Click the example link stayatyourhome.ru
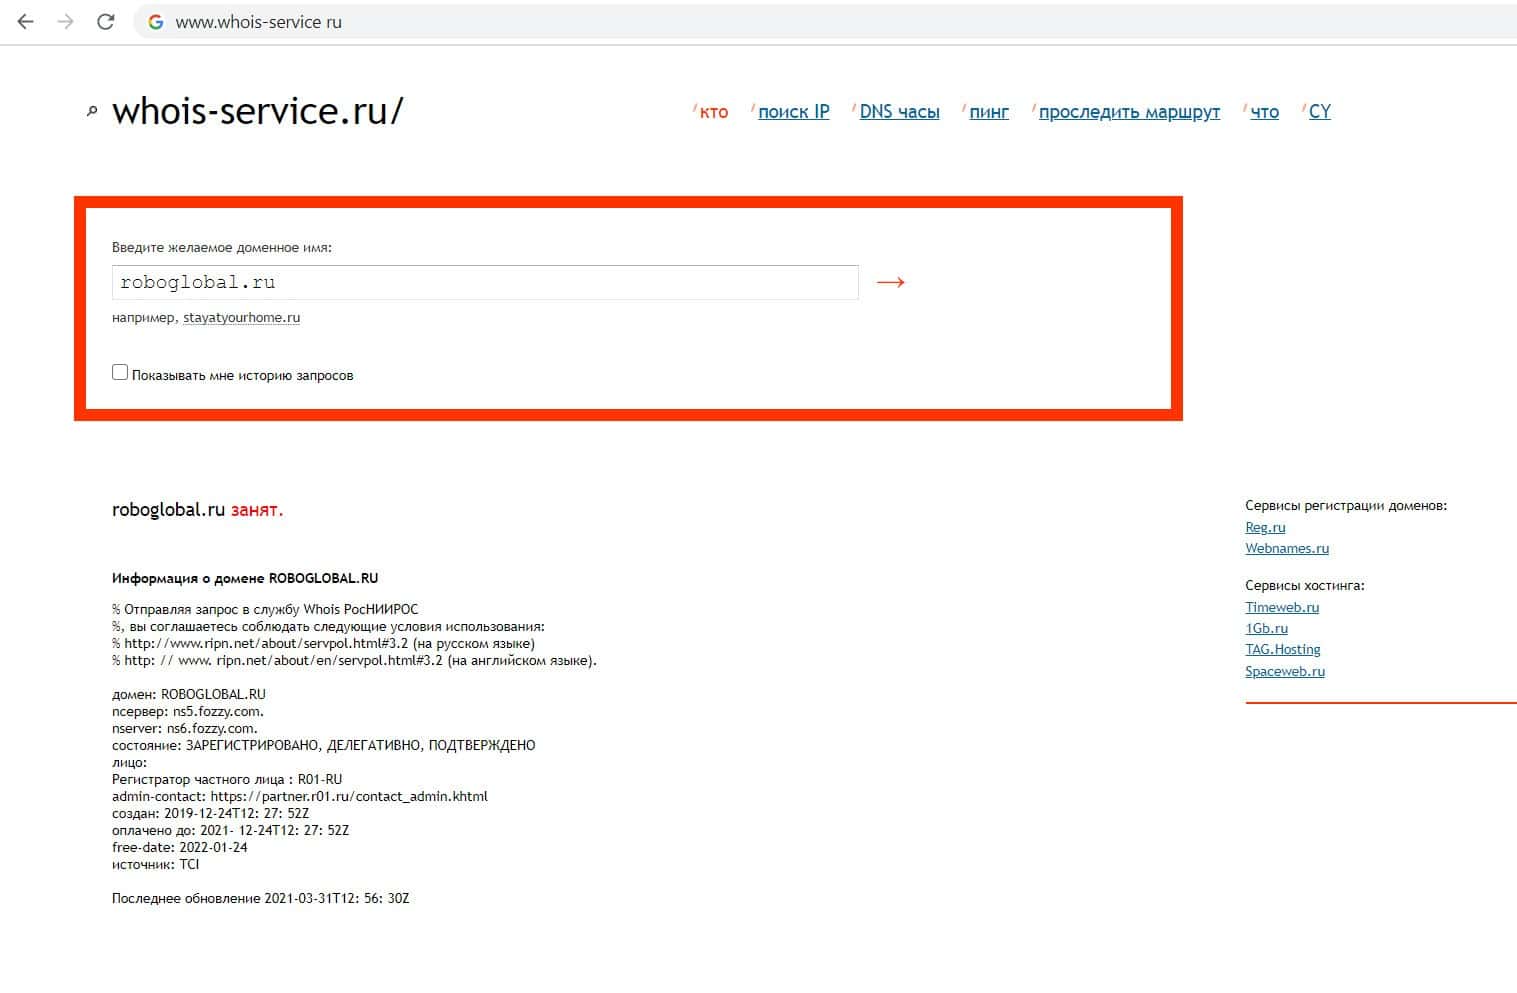The width and height of the screenshot is (1517, 993). [x=241, y=318]
